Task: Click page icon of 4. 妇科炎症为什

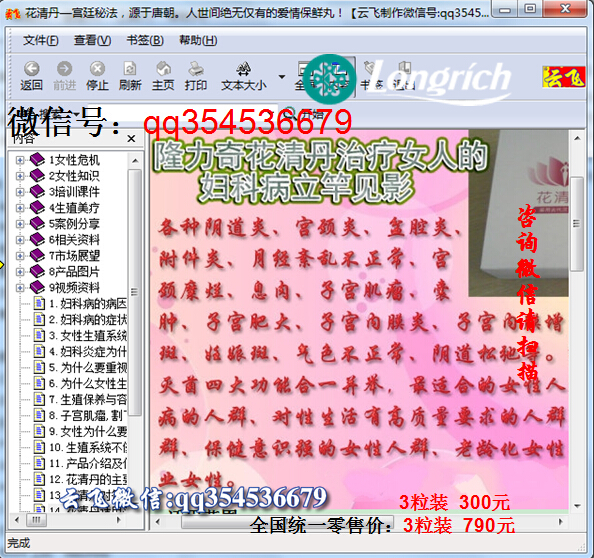Action: click(x=39, y=351)
